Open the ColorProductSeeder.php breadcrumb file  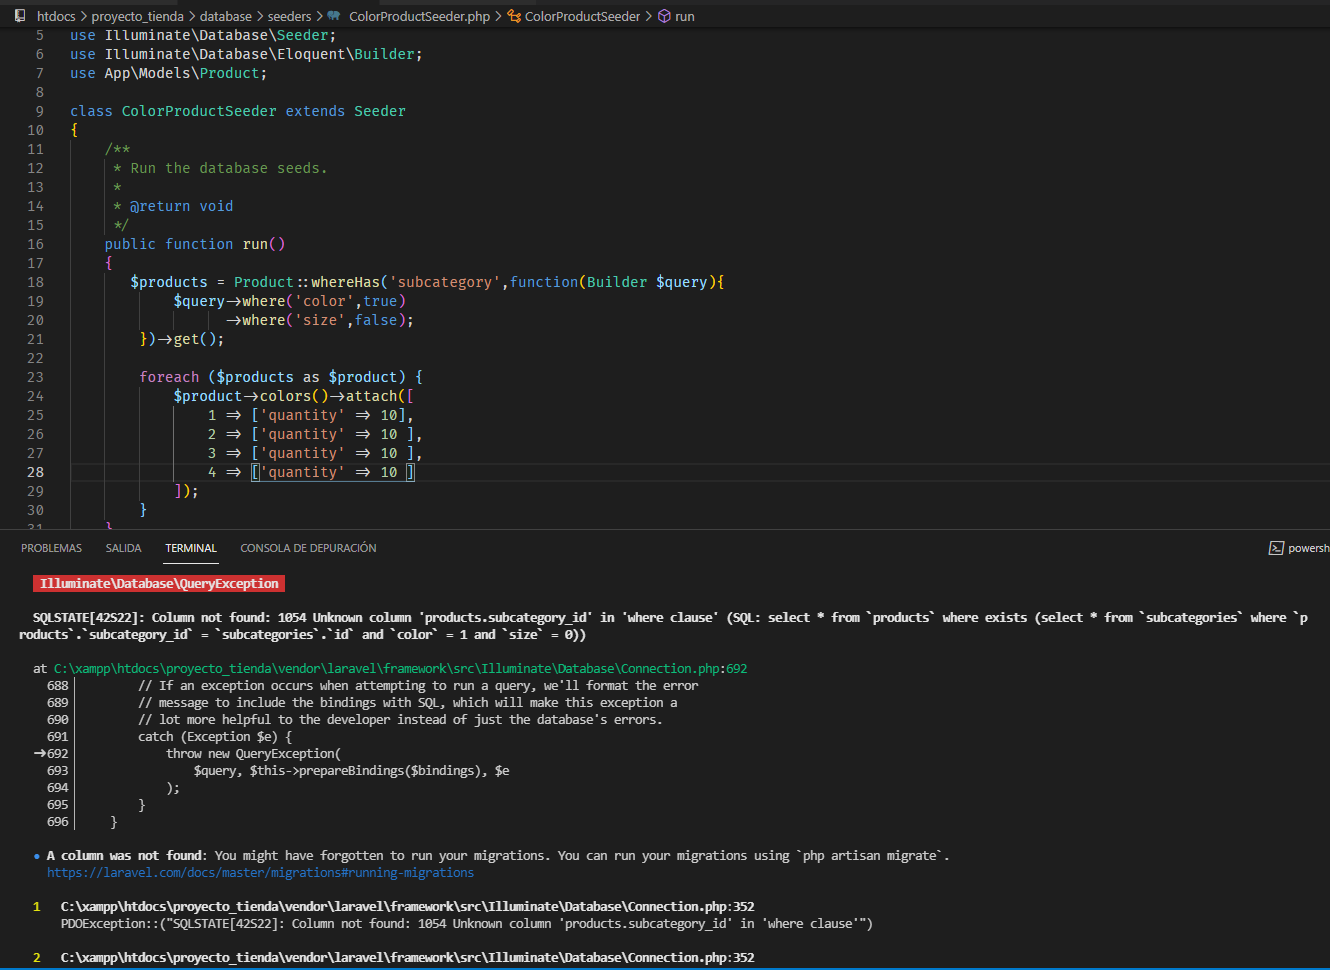pyautogui.click(x=420, y=16)
